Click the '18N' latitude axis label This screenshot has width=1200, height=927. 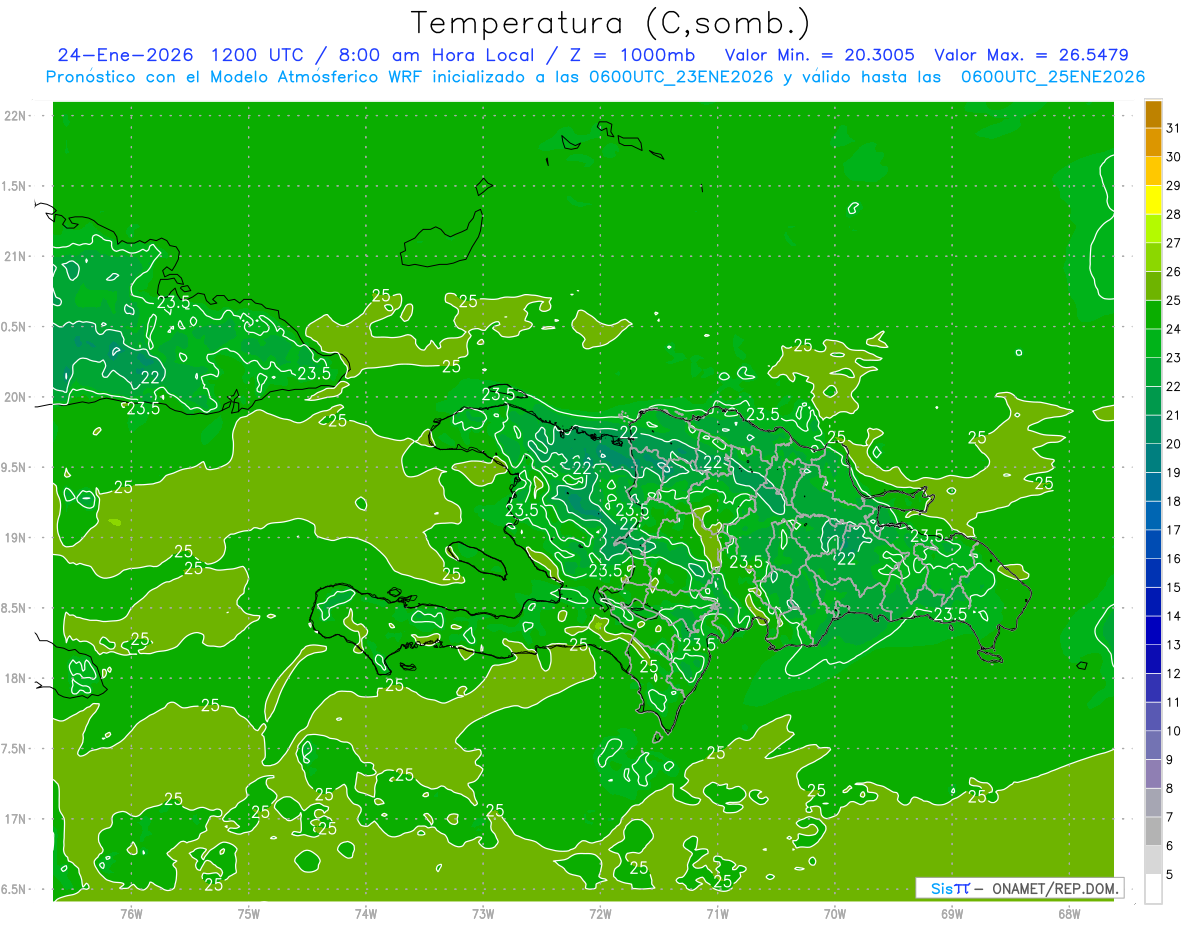tap(15, 679)
